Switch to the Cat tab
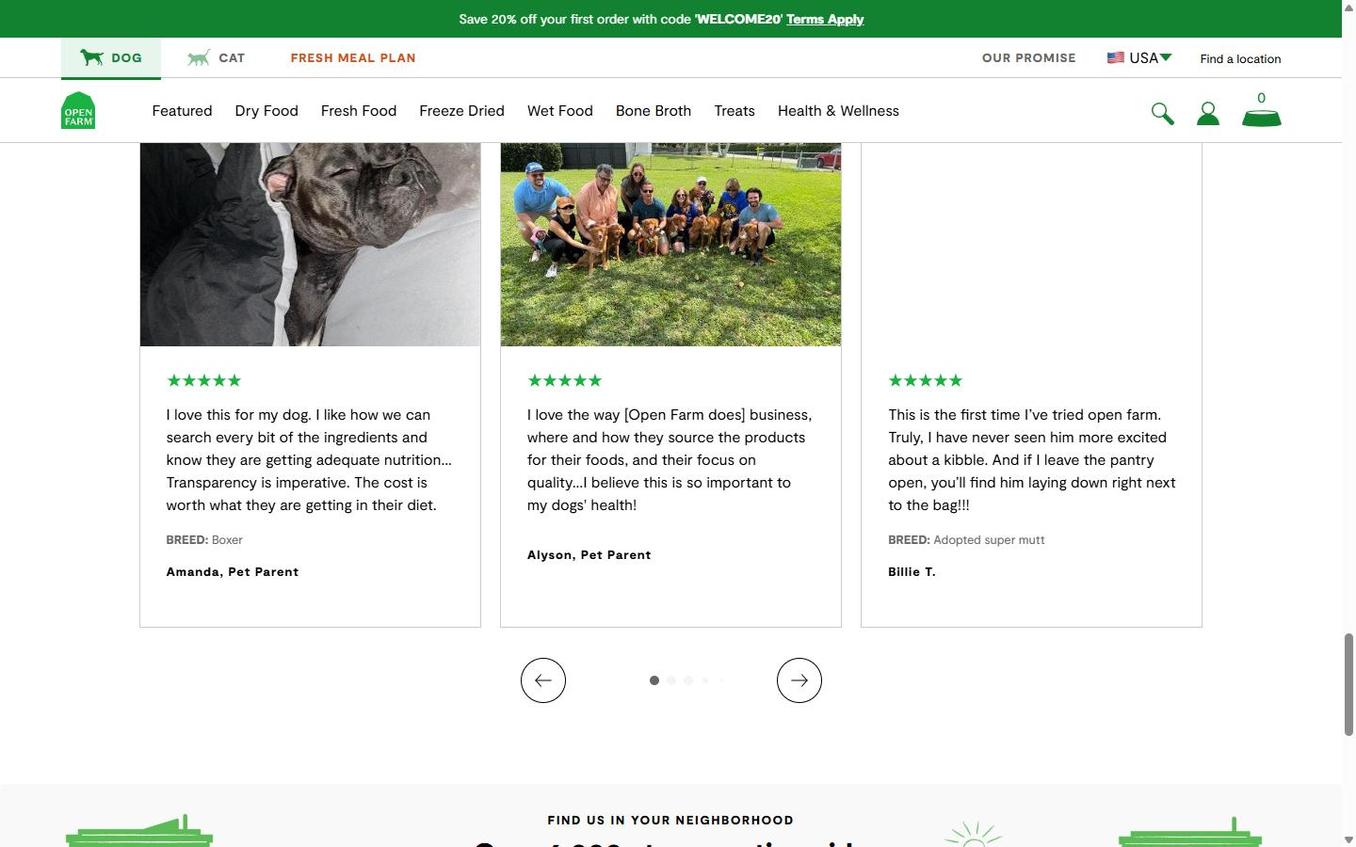This screenshot has width=1356, height=847. [216, 58]
